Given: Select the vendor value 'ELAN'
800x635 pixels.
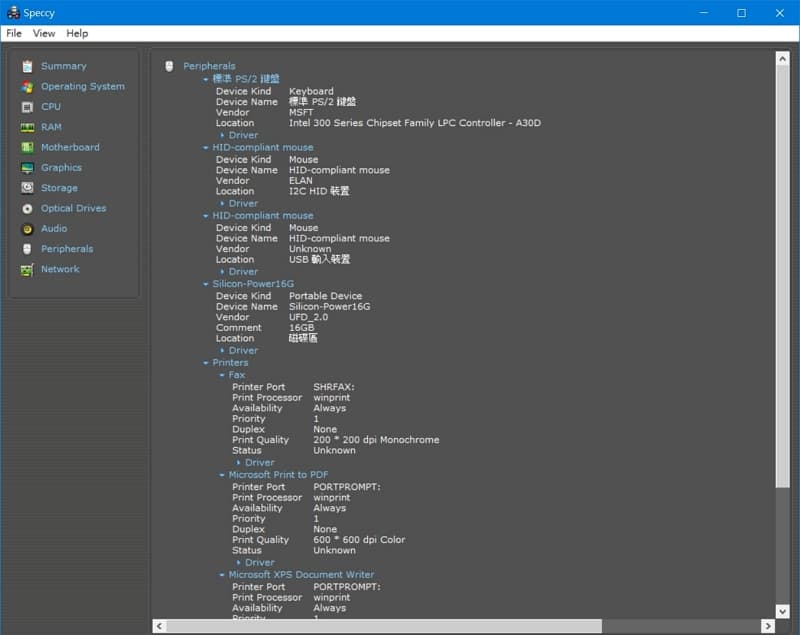Looking at the screenshot, I should (301, 181).
